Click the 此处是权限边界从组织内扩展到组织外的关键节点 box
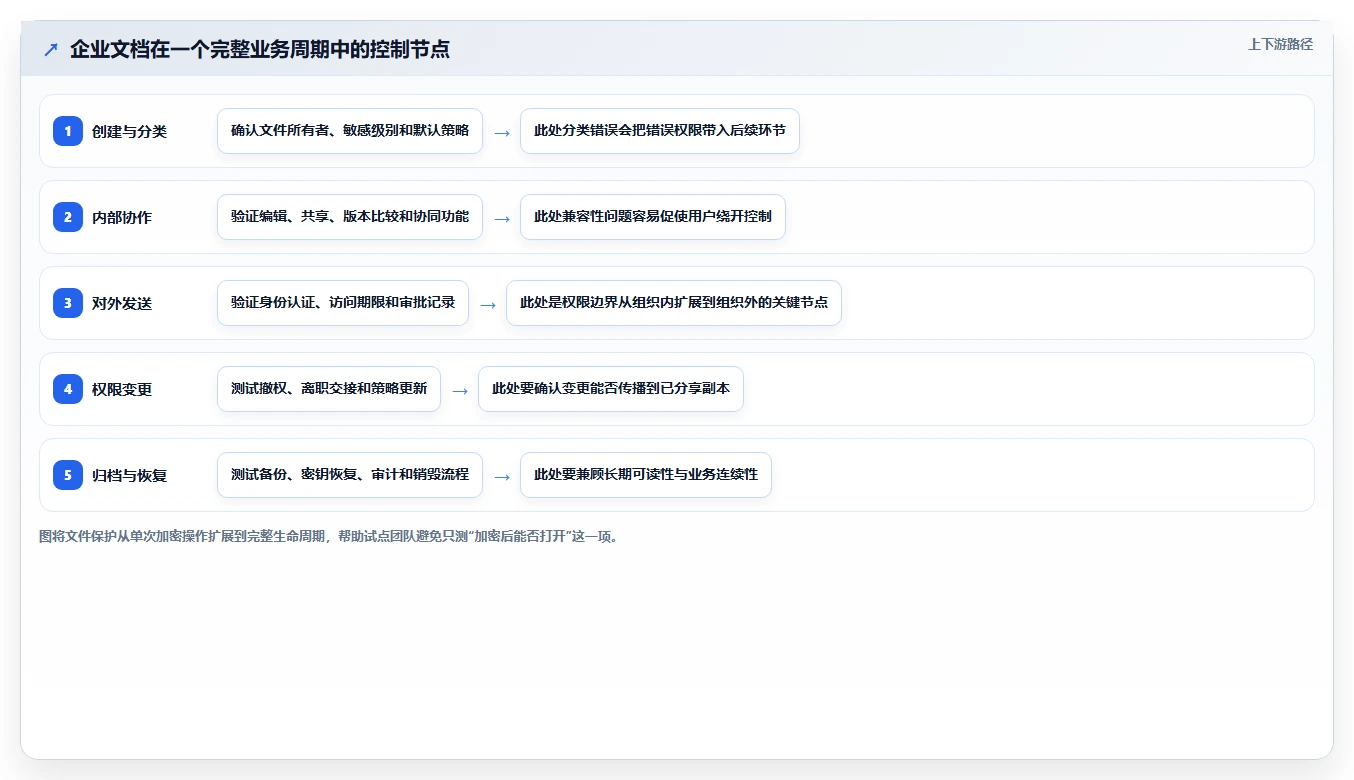 674,303
